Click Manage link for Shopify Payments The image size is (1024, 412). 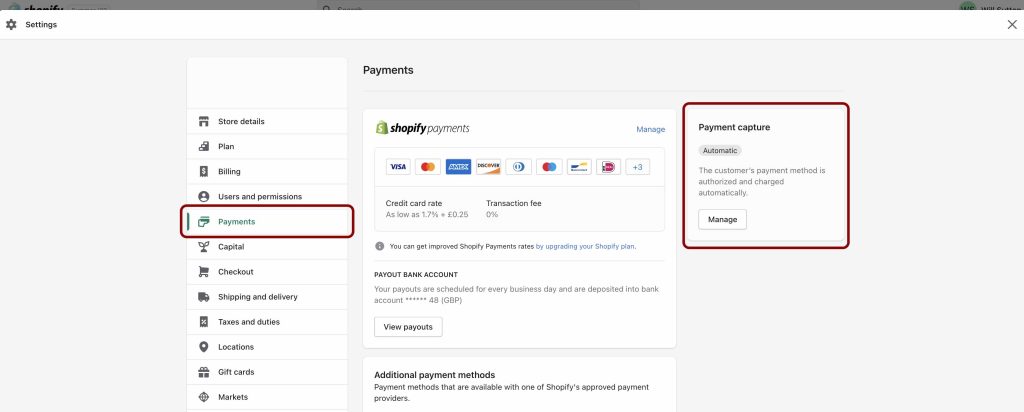[x=650, y=129]
